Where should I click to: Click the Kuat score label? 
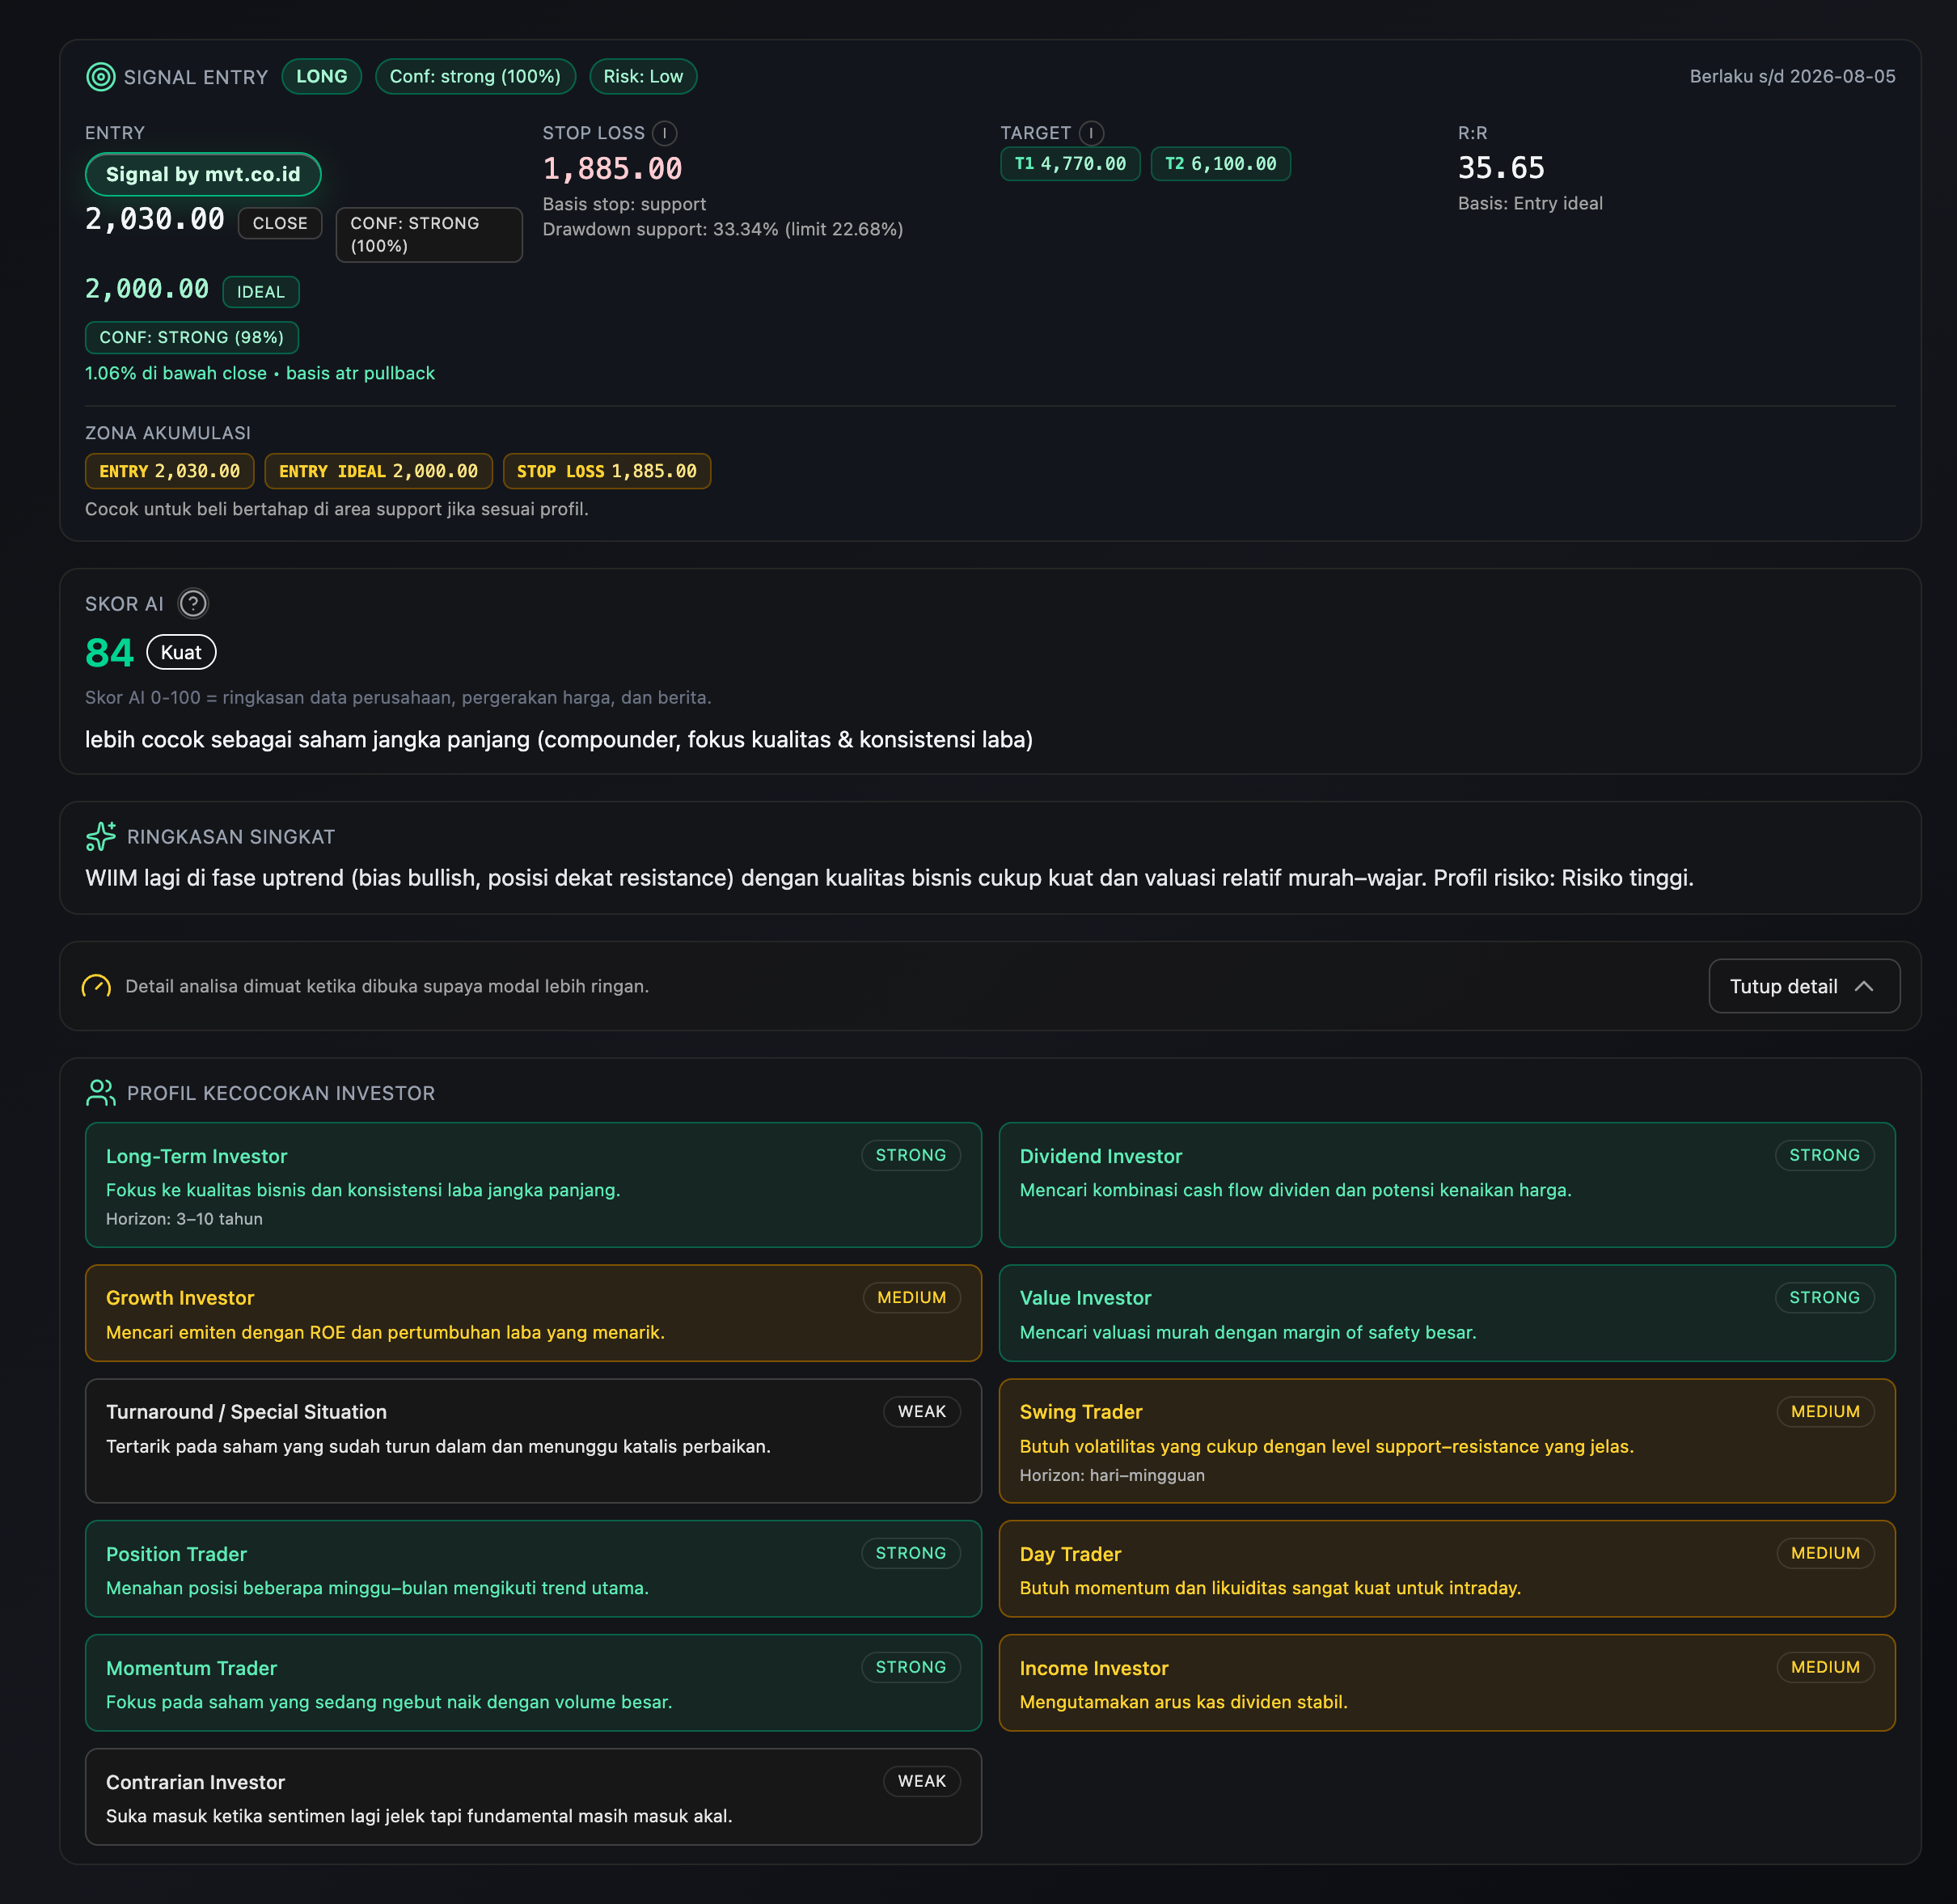181,653
